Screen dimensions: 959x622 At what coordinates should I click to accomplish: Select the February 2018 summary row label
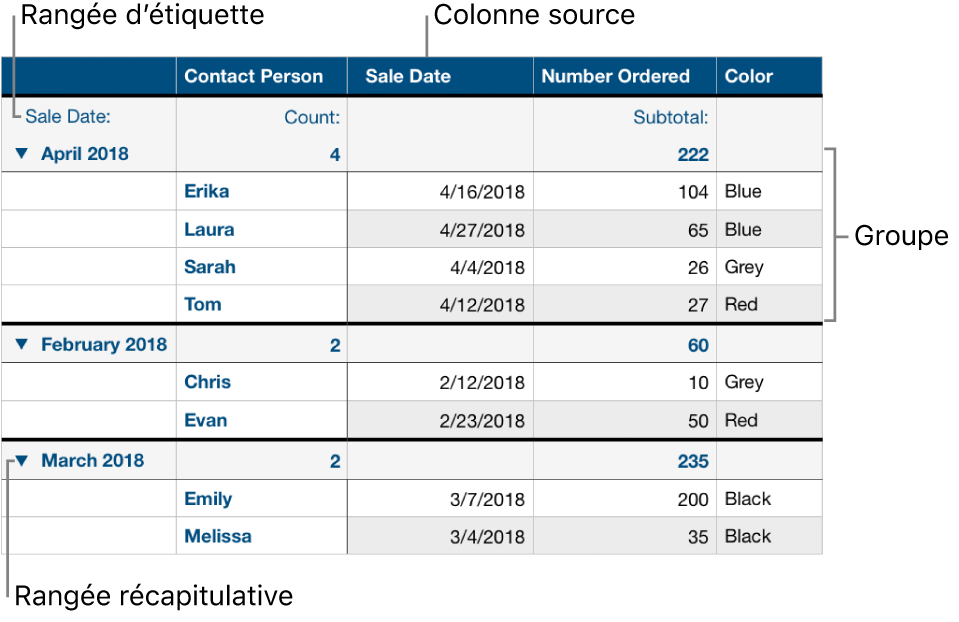tap(104, 345)
